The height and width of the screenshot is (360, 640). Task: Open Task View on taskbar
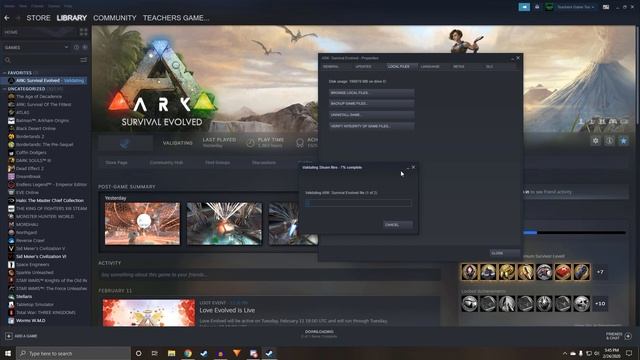point(155,353)
